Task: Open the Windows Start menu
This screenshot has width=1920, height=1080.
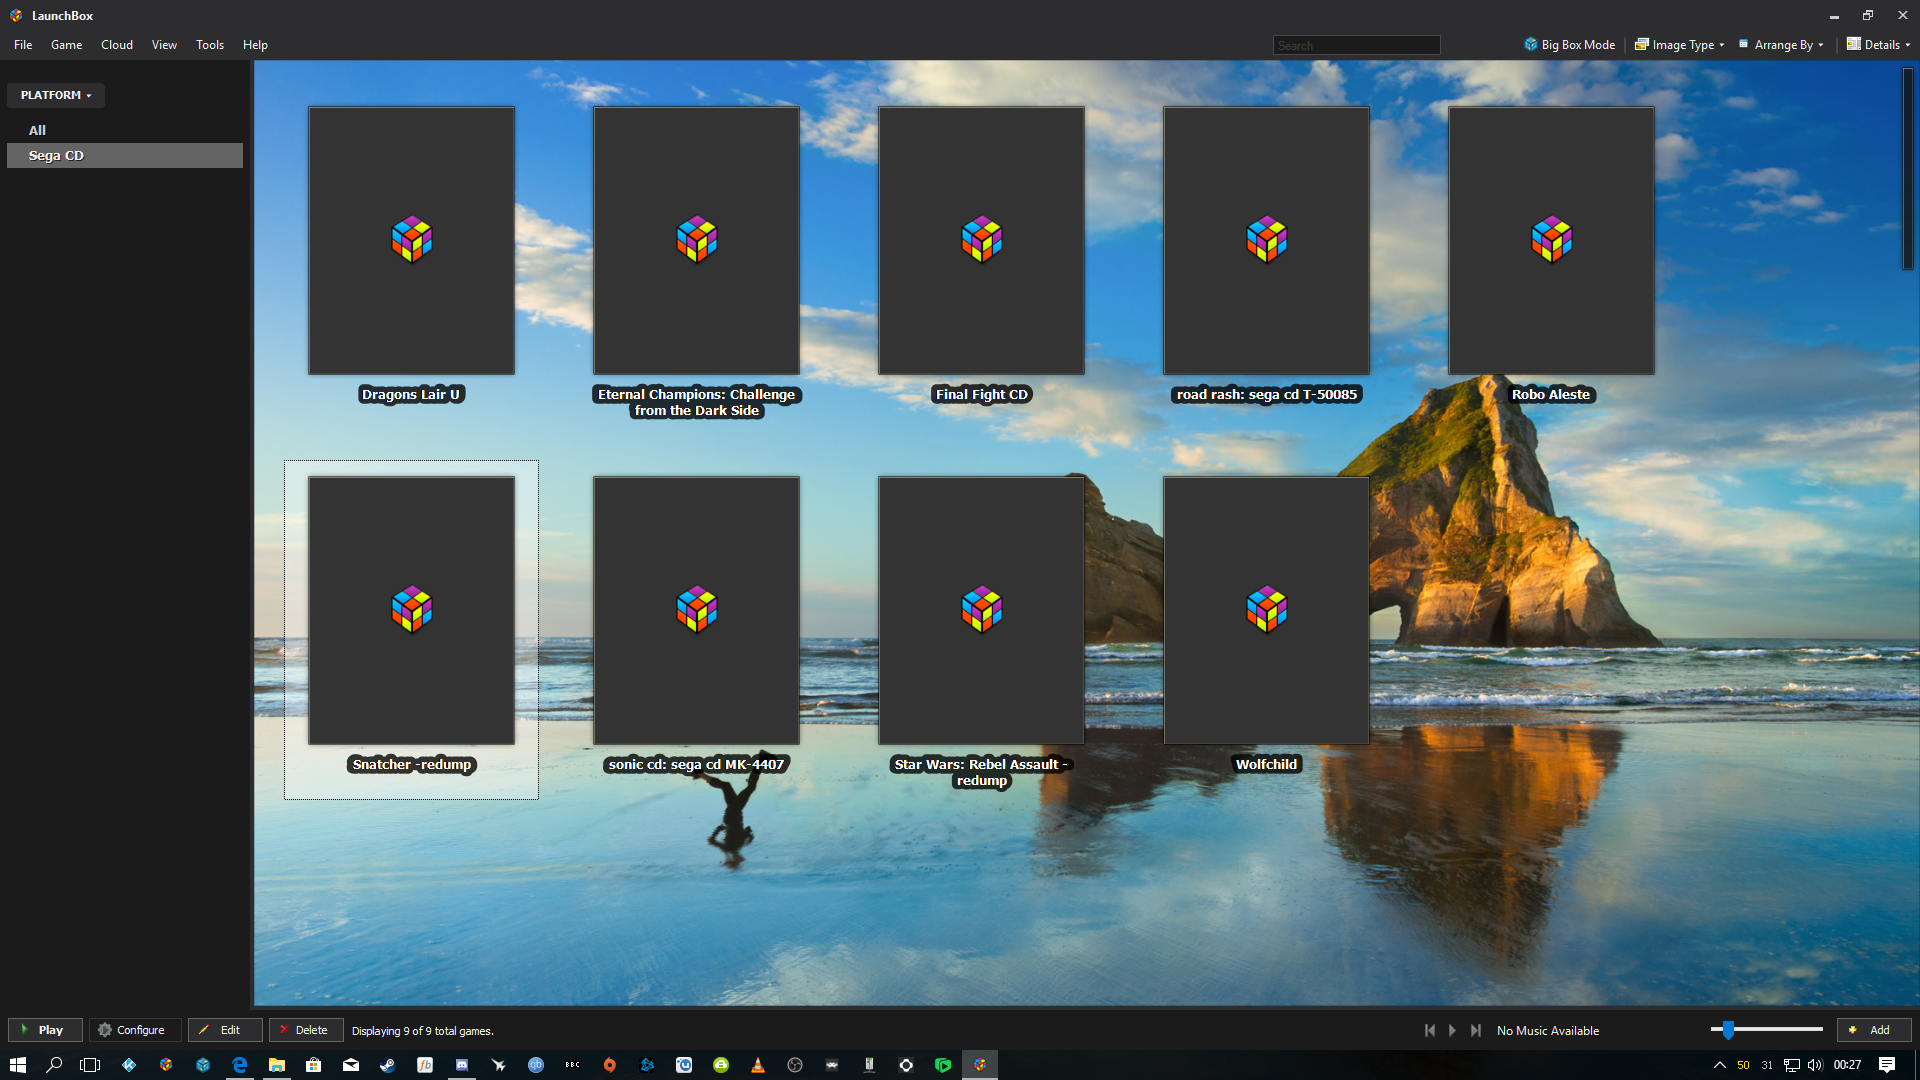Action: 18,1065
